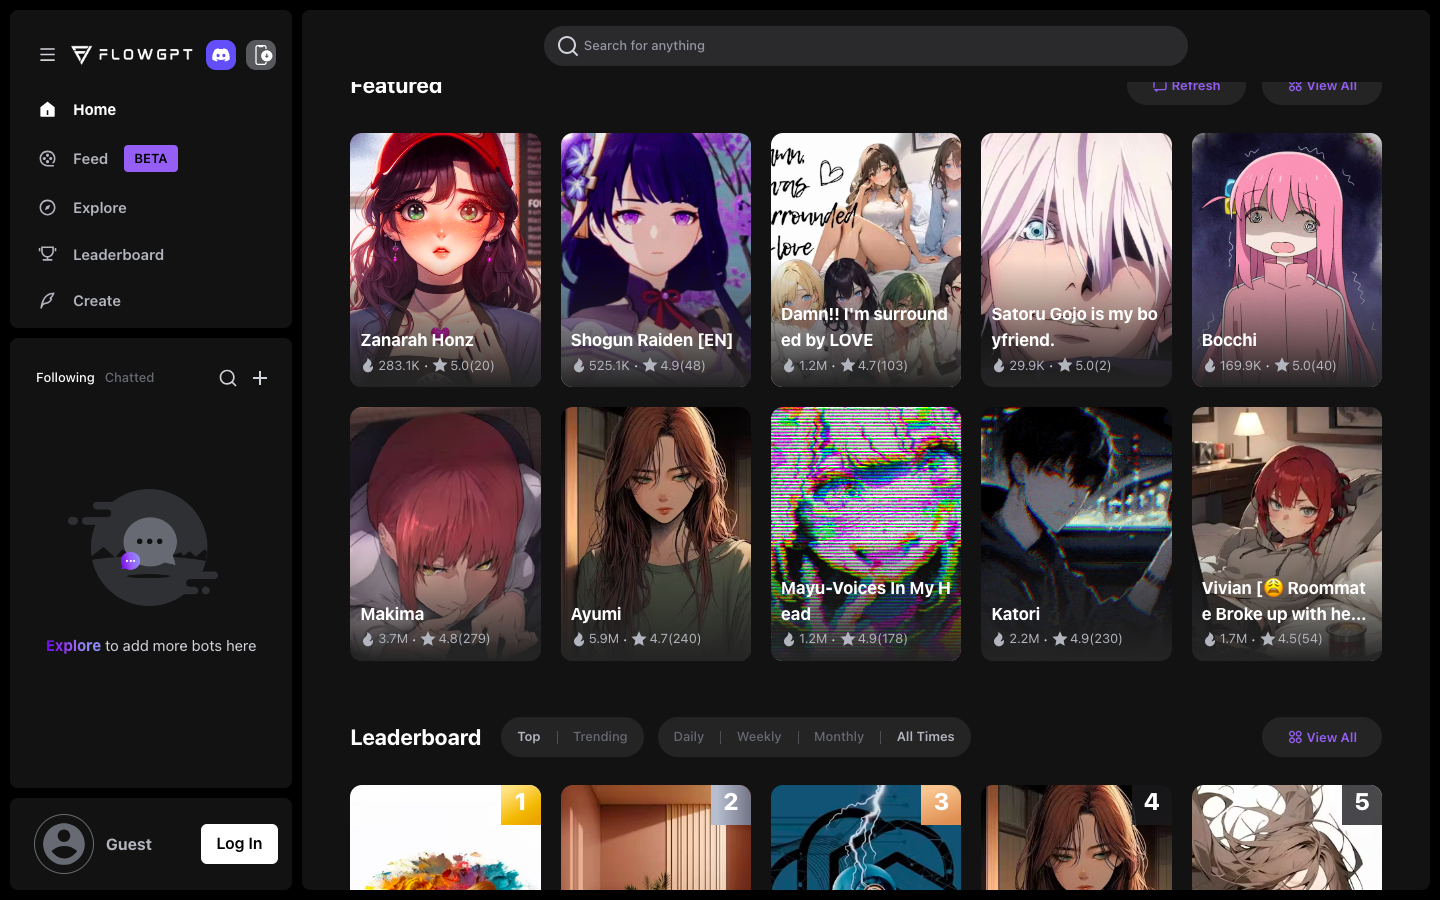The height and width of the screenshot is (900, 1440).
Task: Open the Shogun Raiden [EN] bot card
Action: coord(656,260)
